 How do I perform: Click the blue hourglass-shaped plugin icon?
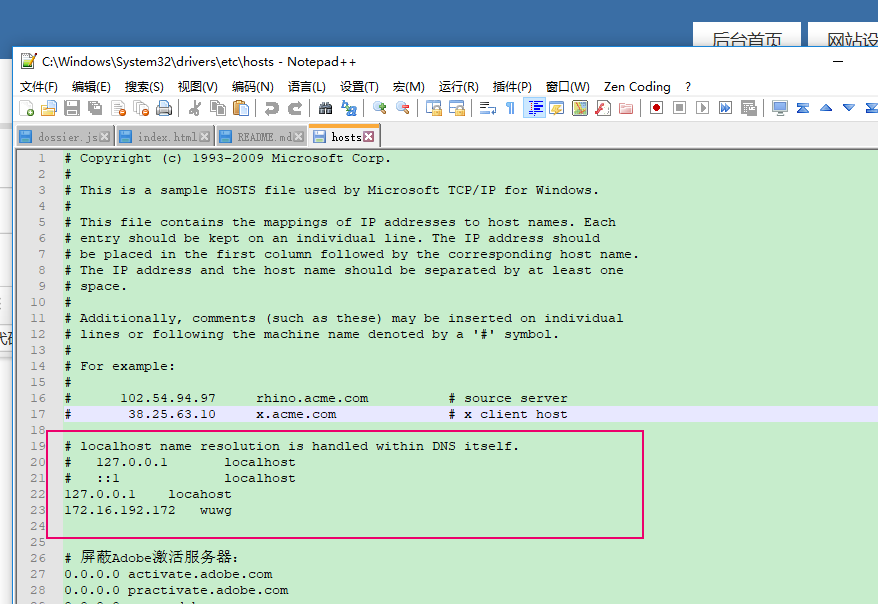(802, 107)
